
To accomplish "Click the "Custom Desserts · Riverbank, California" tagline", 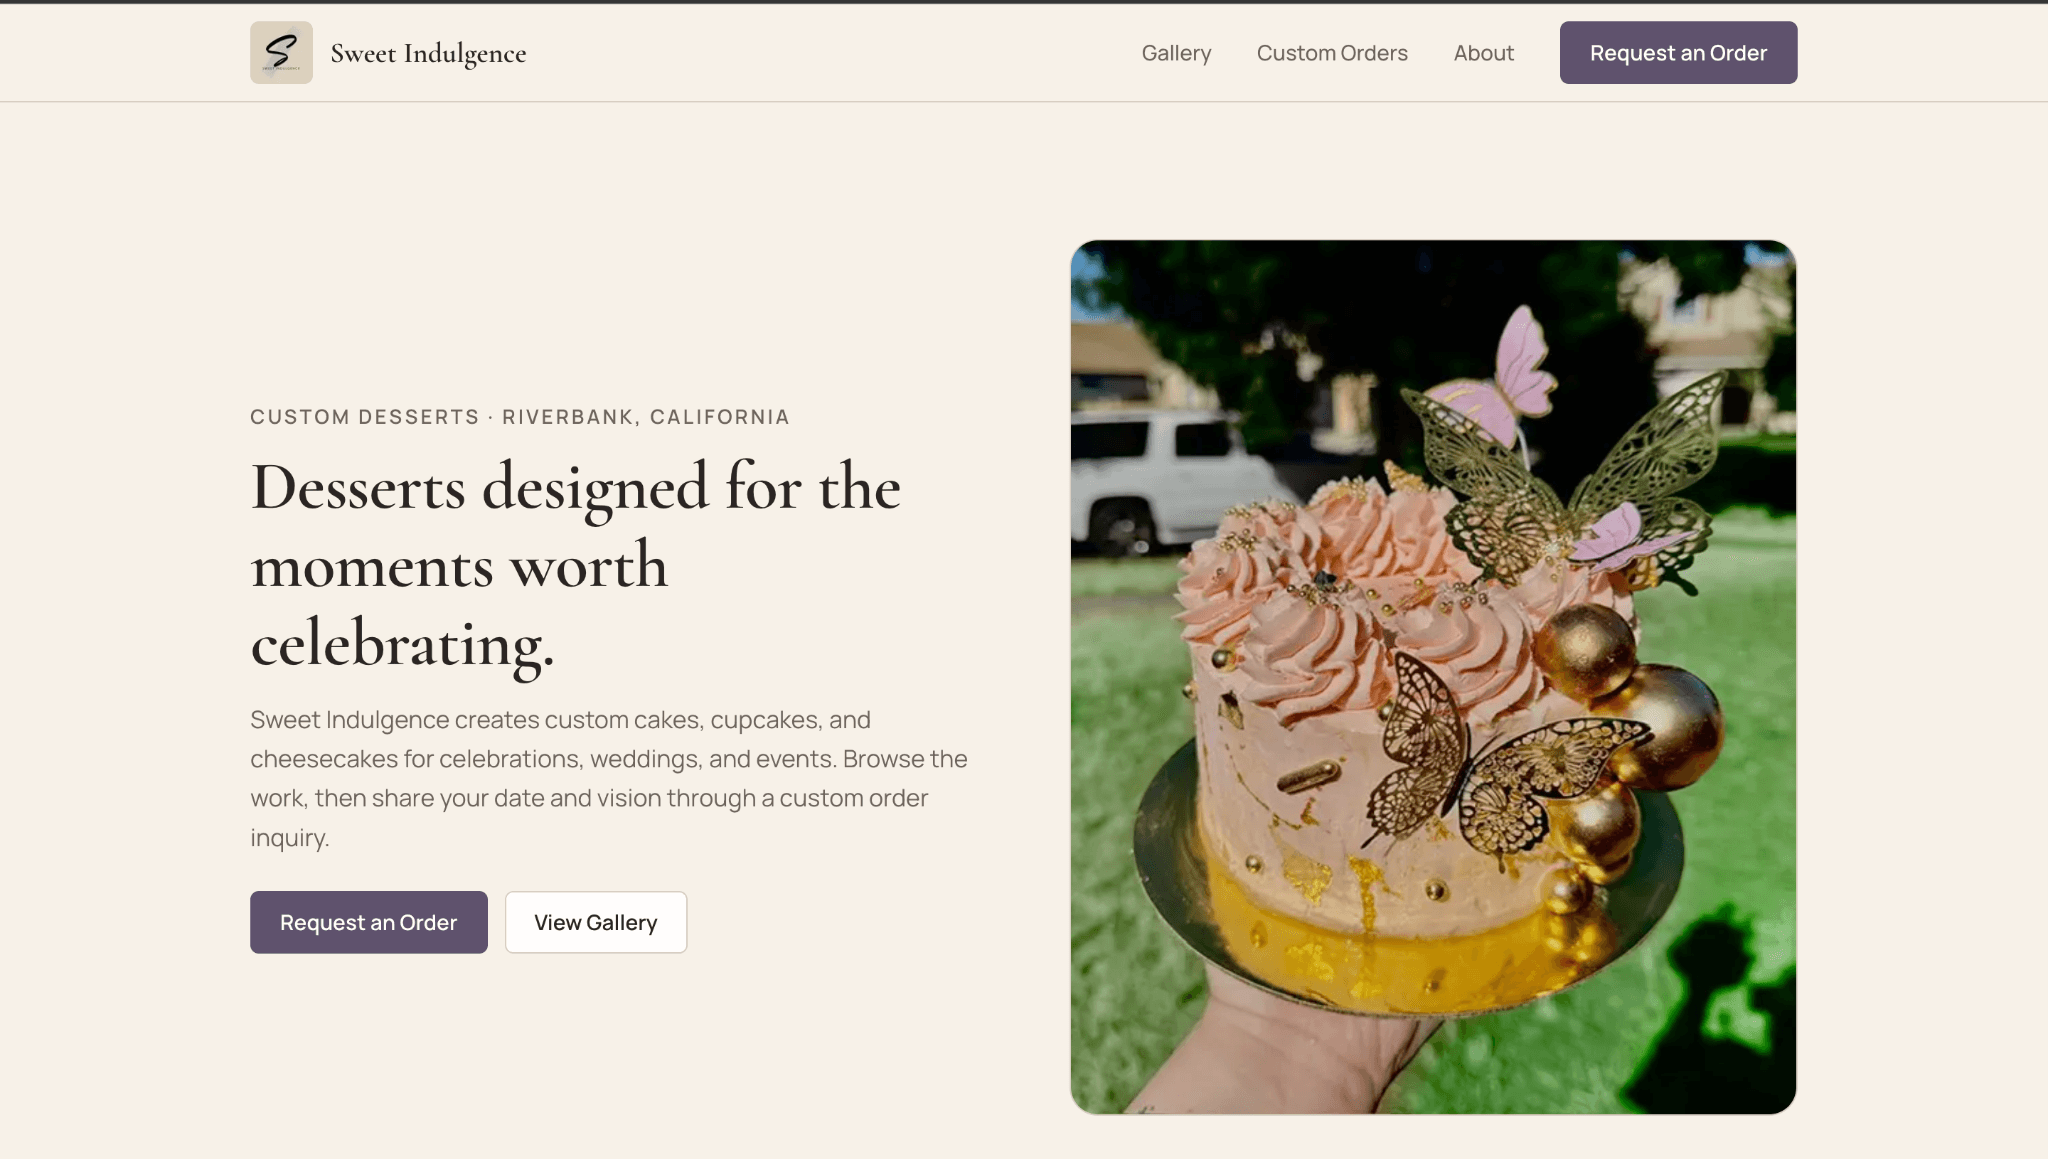I will tap(520, 417).
